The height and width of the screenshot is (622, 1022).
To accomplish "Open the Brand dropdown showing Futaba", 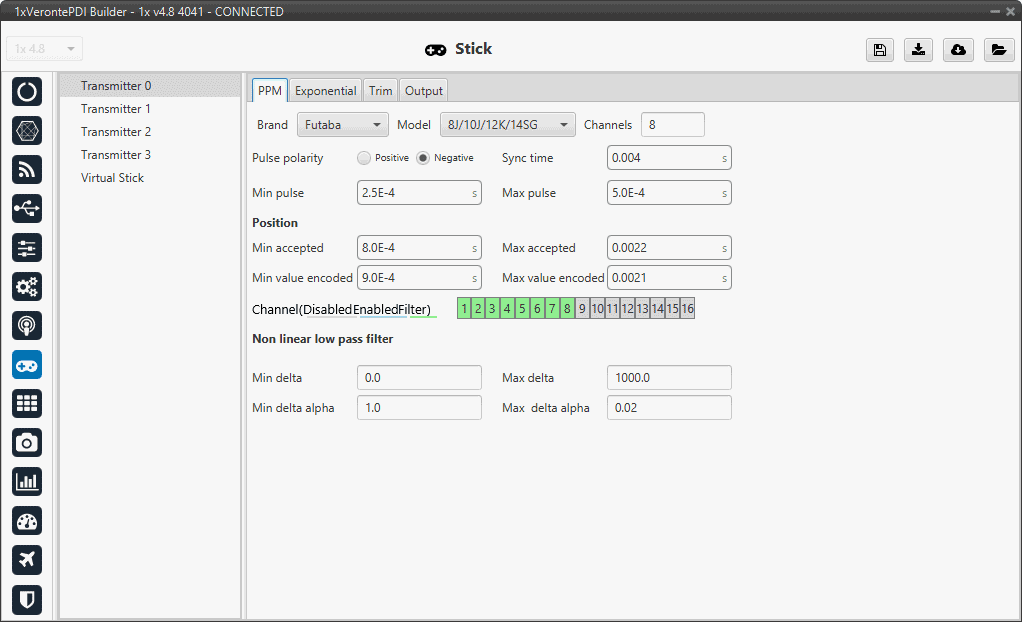I will [x=342, y=125].
